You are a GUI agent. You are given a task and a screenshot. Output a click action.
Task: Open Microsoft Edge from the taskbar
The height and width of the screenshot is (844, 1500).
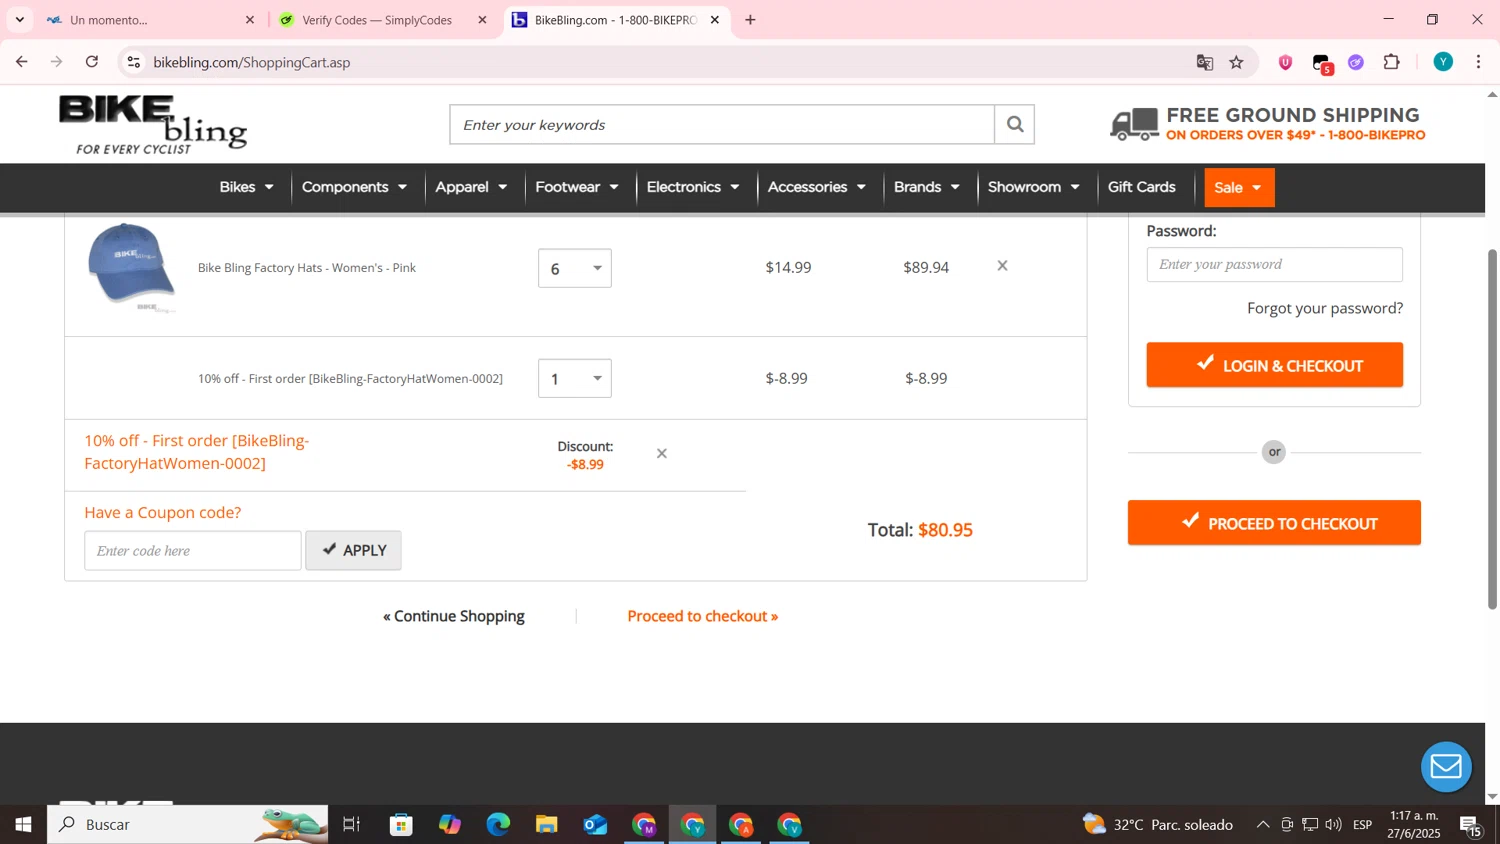tap(498, 825)
